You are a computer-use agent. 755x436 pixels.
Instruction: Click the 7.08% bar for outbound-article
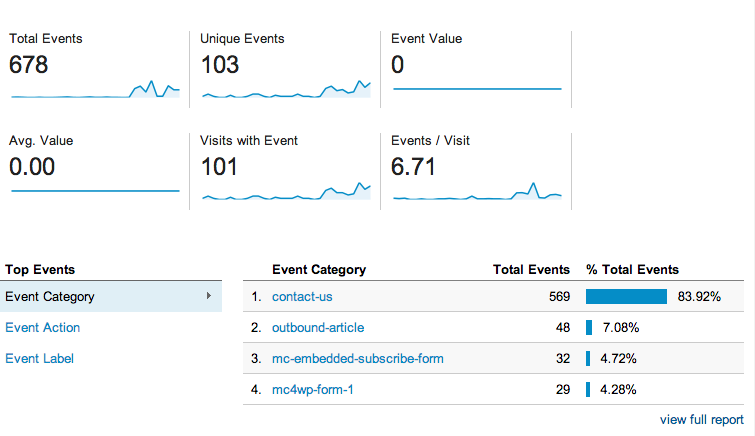589,328
